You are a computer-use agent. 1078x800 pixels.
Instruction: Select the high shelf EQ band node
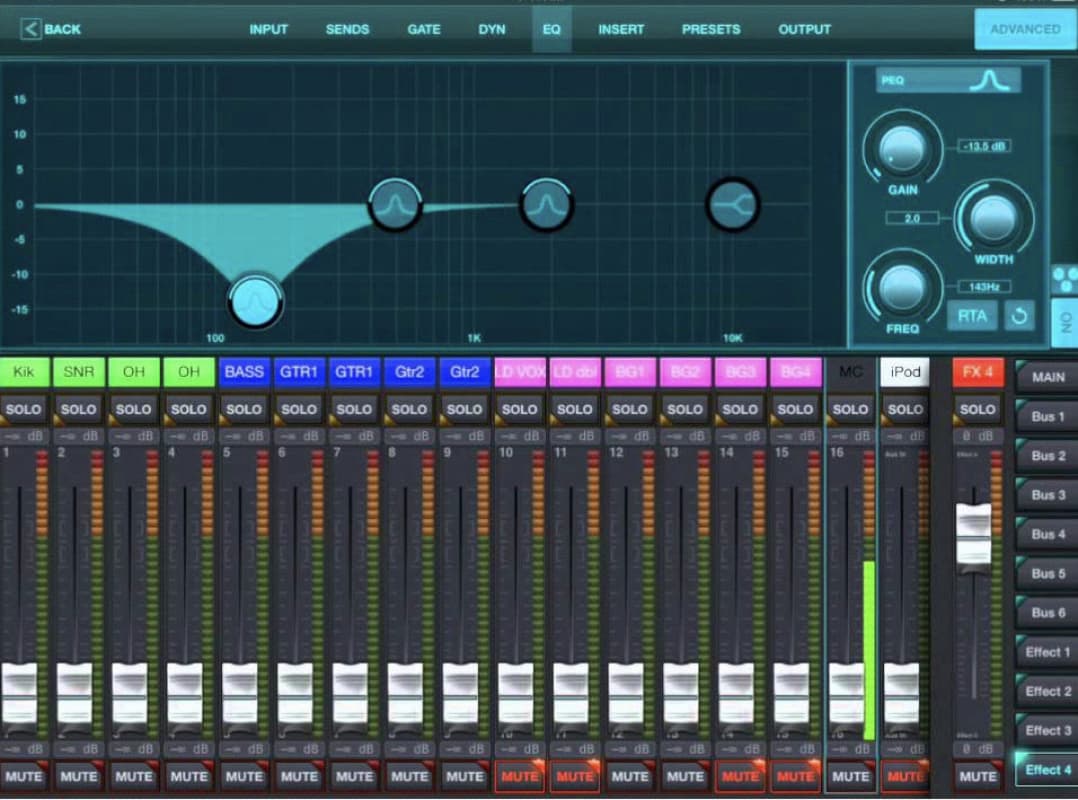(x=733, y=204)
